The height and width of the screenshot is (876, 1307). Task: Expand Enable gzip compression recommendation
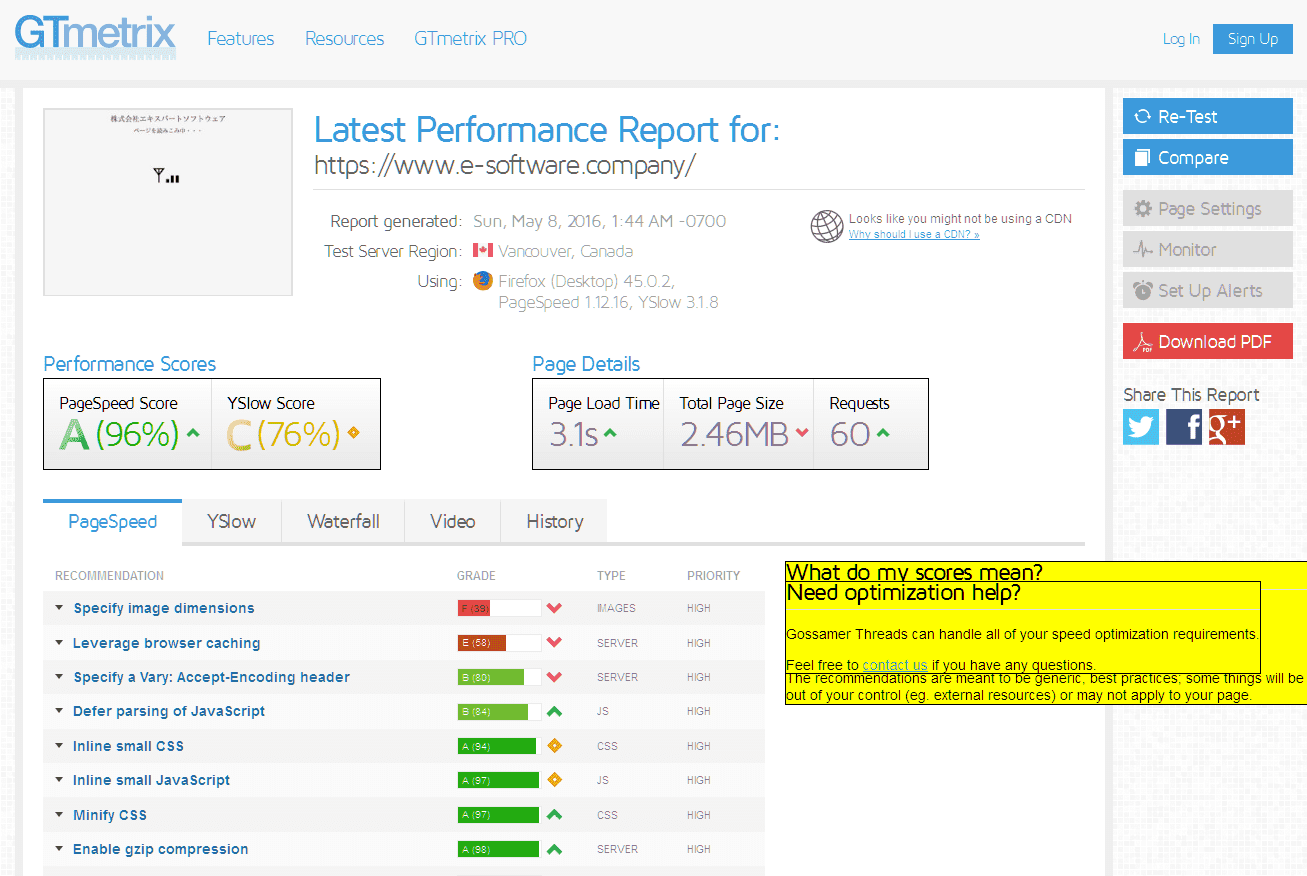click(x=59, y=849)
